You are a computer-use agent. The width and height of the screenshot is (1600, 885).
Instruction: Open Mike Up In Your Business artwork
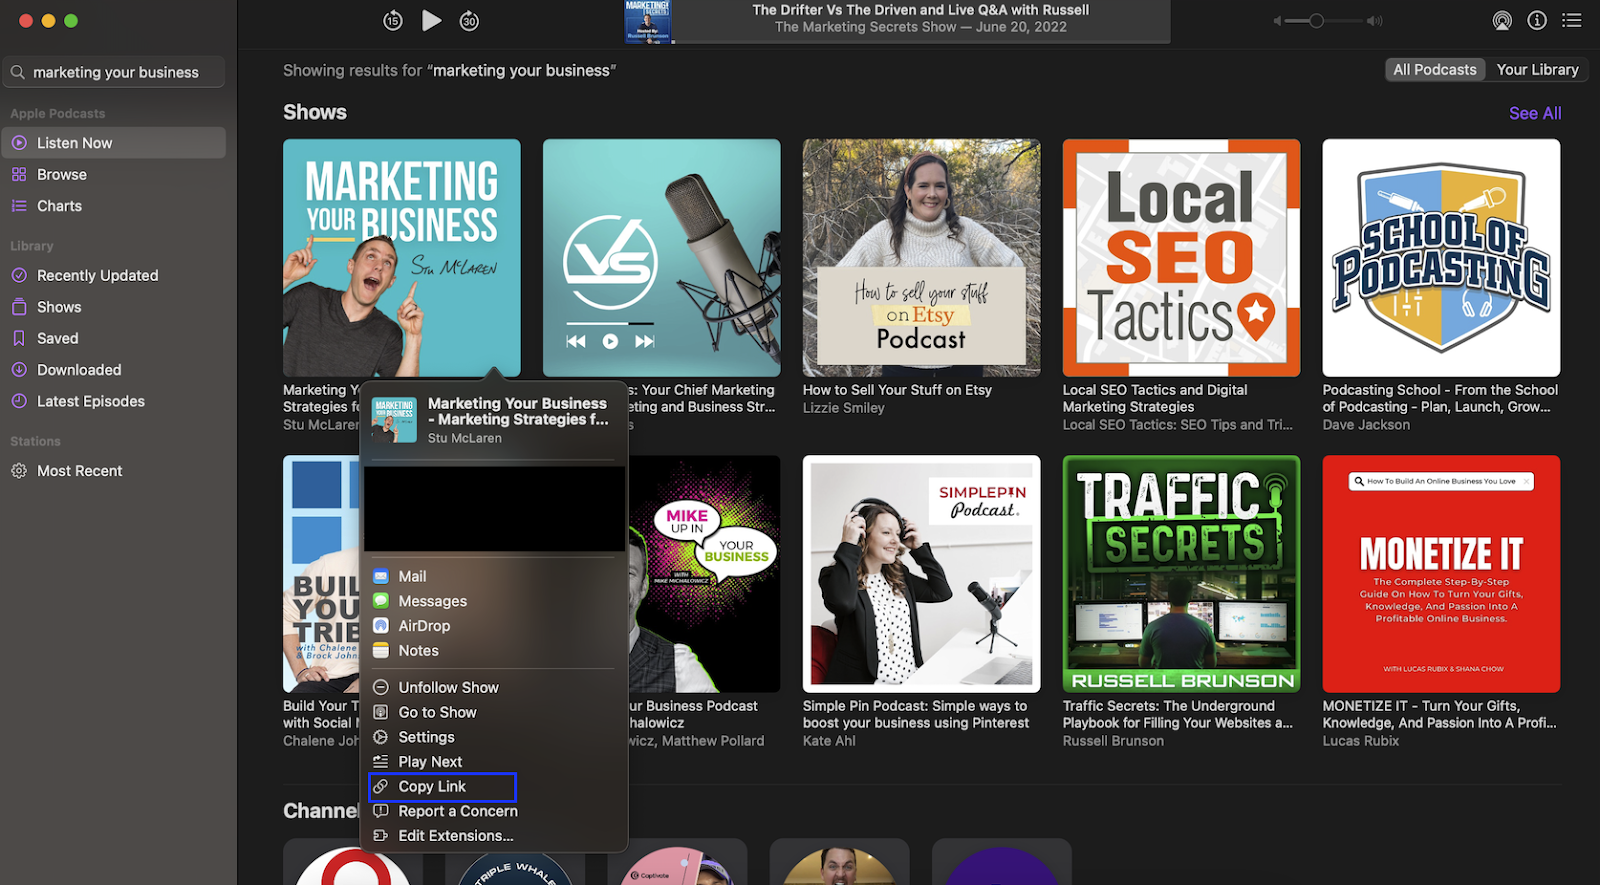705,574
